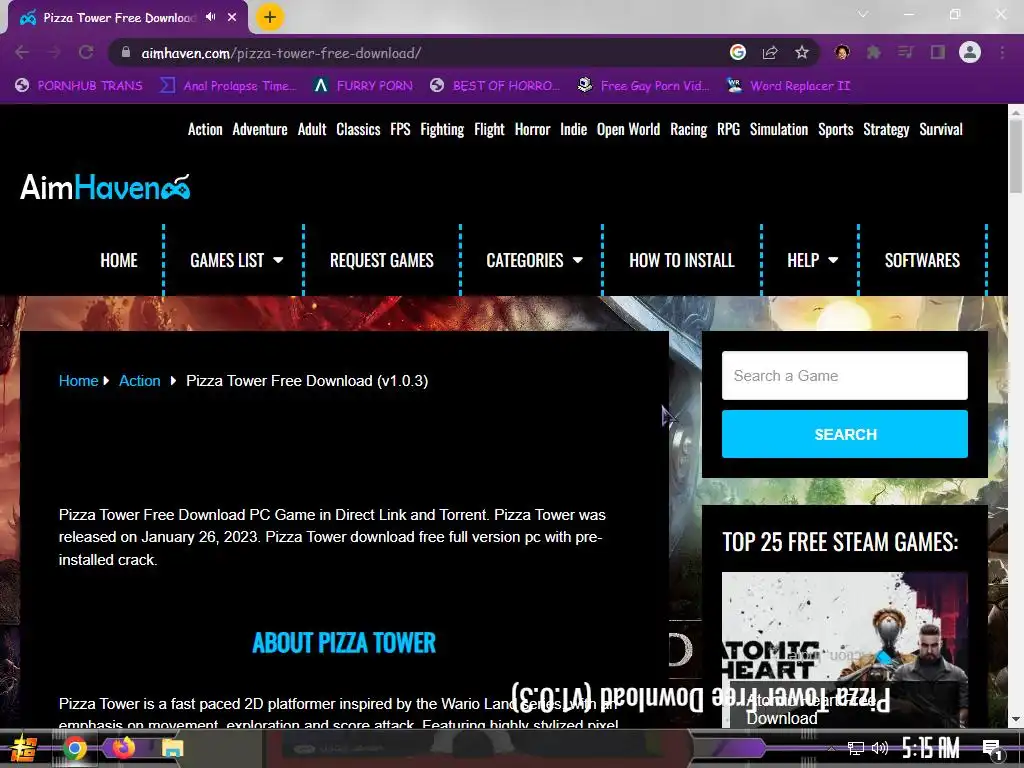The height and width of the screenshot is (768, 1024).
Task: Click the padlock site info icon
Action: 126,53
